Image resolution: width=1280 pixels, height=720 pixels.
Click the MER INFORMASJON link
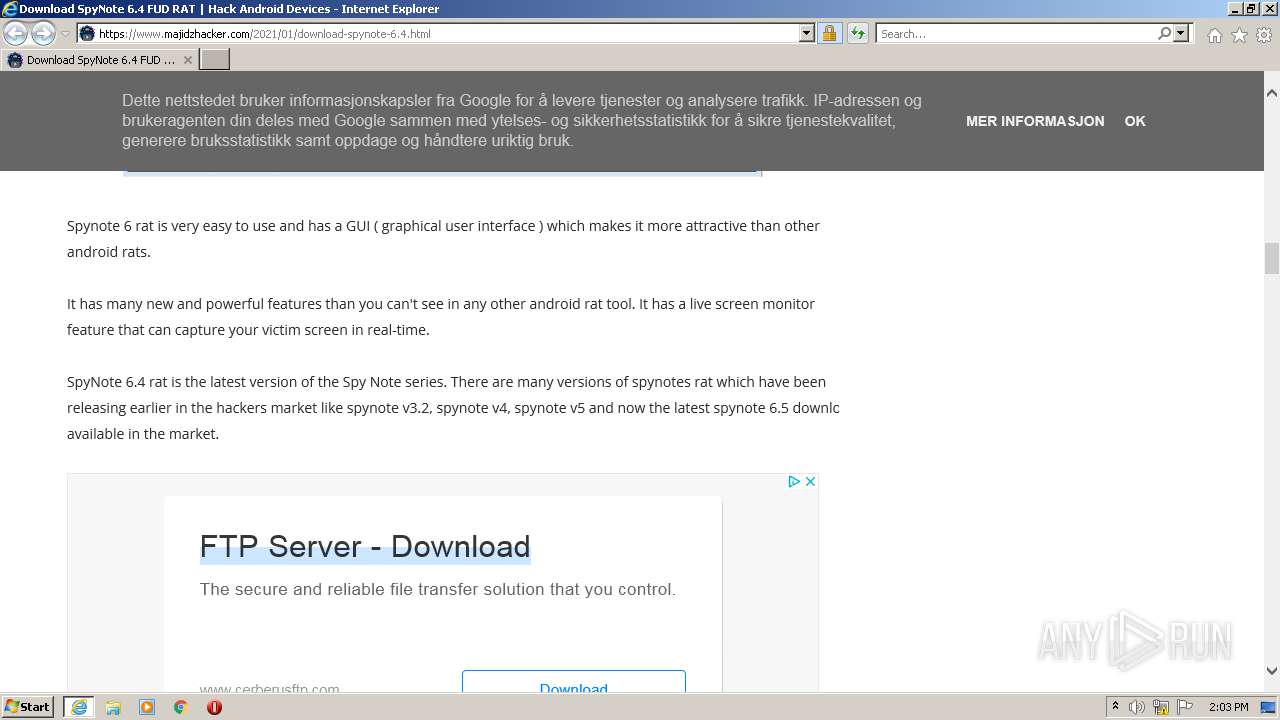pyautogui.click(x=1035, y=121)
